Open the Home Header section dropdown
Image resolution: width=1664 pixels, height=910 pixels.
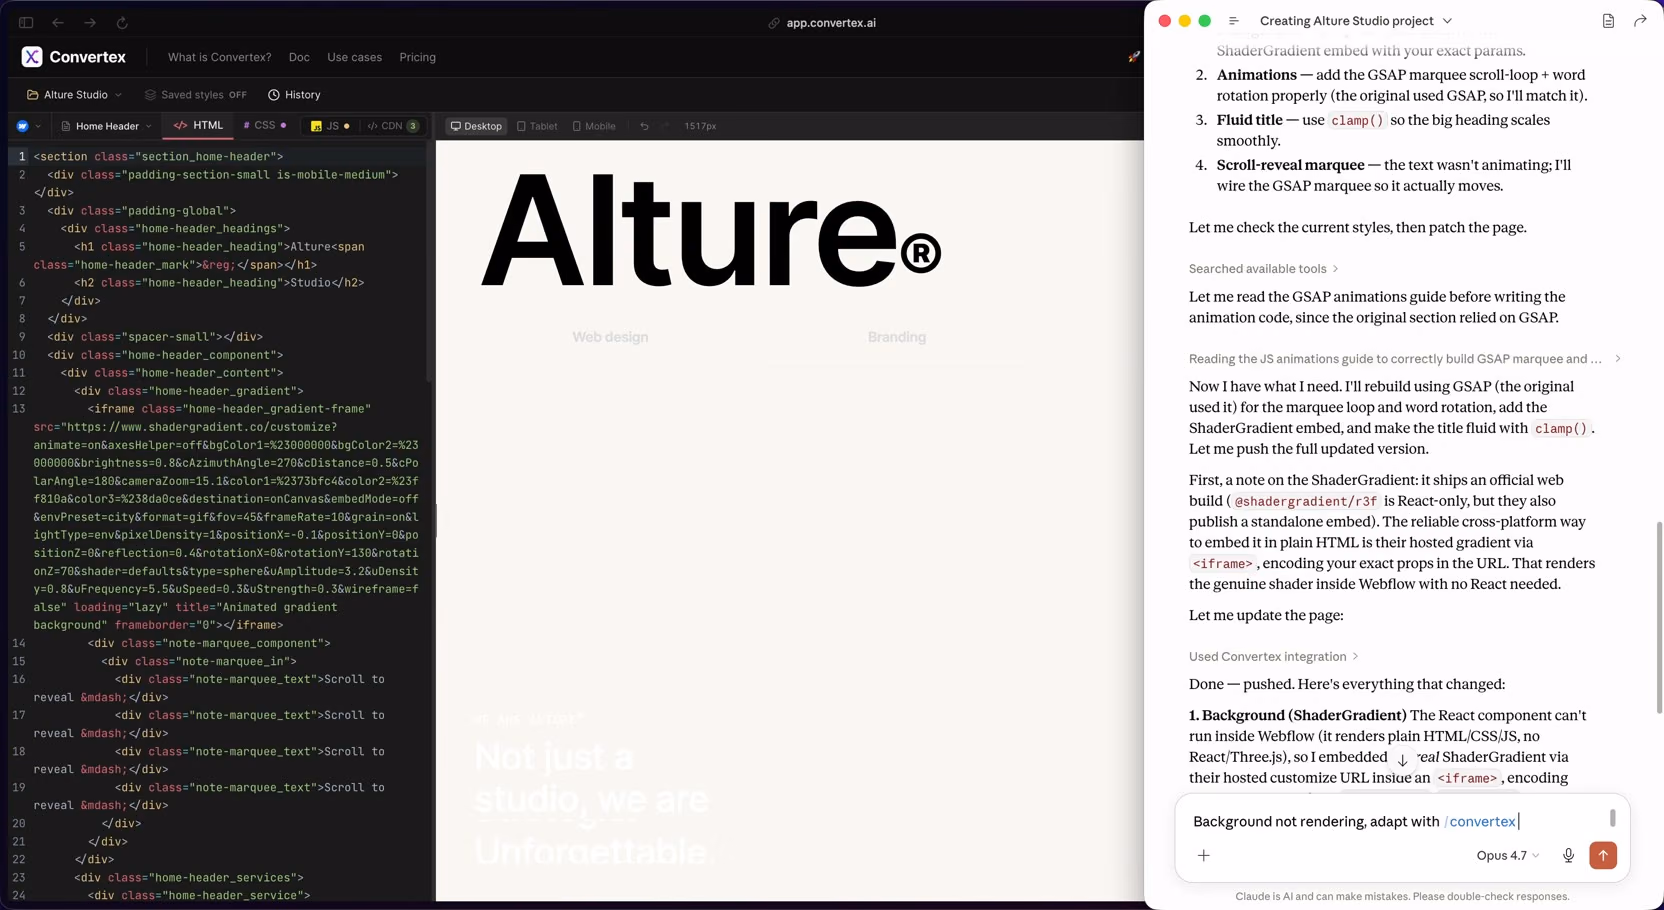106,126
